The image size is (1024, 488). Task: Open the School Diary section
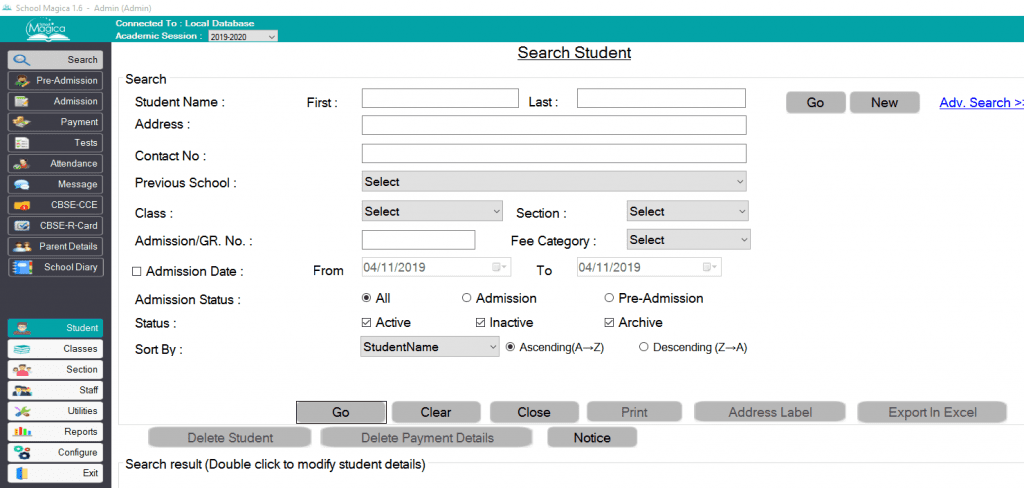pos(56,267)
